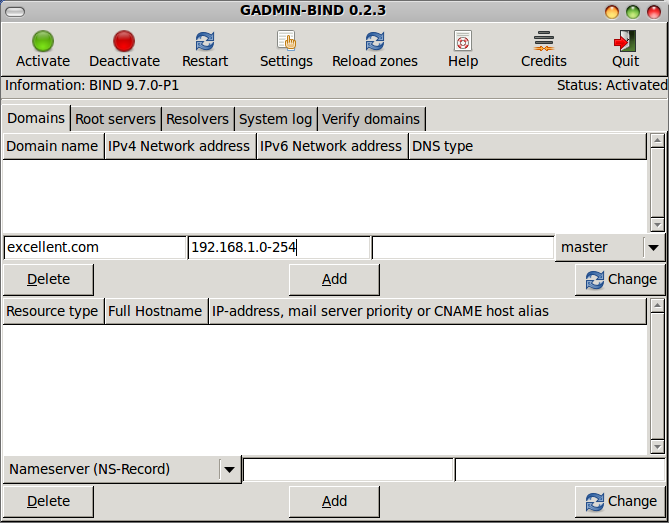669x523 pixels.
Task: Sort by the Domain name column header
Action: (x=53, y=146)
